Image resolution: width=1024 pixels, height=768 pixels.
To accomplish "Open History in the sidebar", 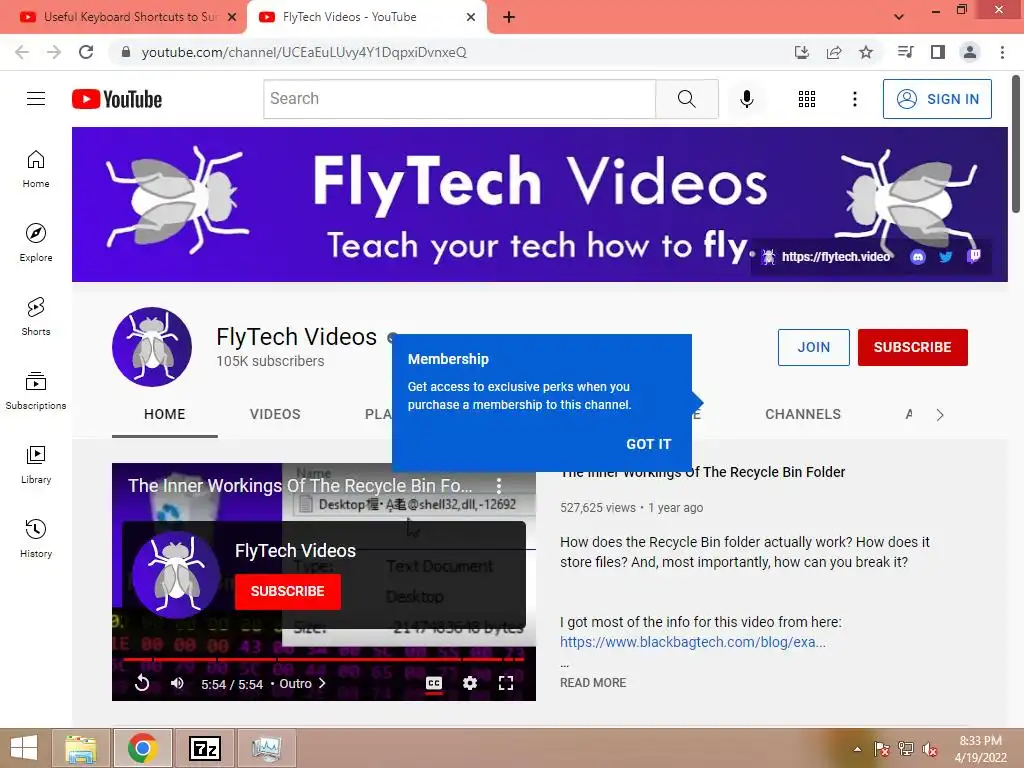I will [36, 539].
